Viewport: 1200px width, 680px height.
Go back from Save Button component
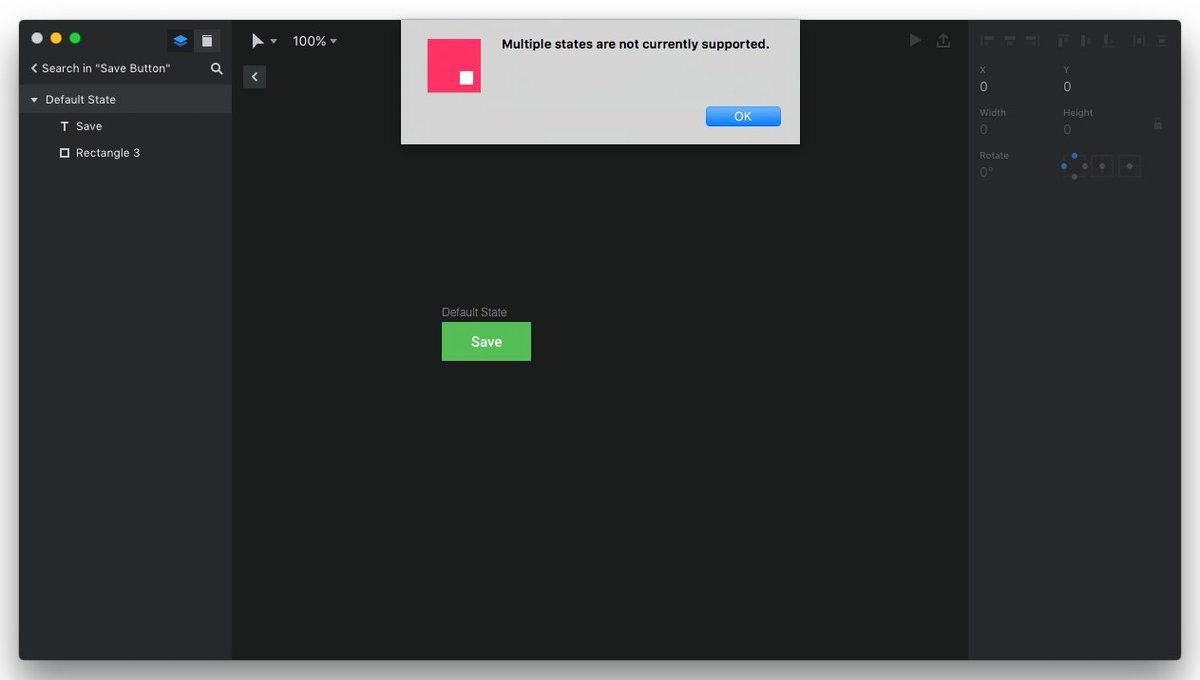[34, 69]
